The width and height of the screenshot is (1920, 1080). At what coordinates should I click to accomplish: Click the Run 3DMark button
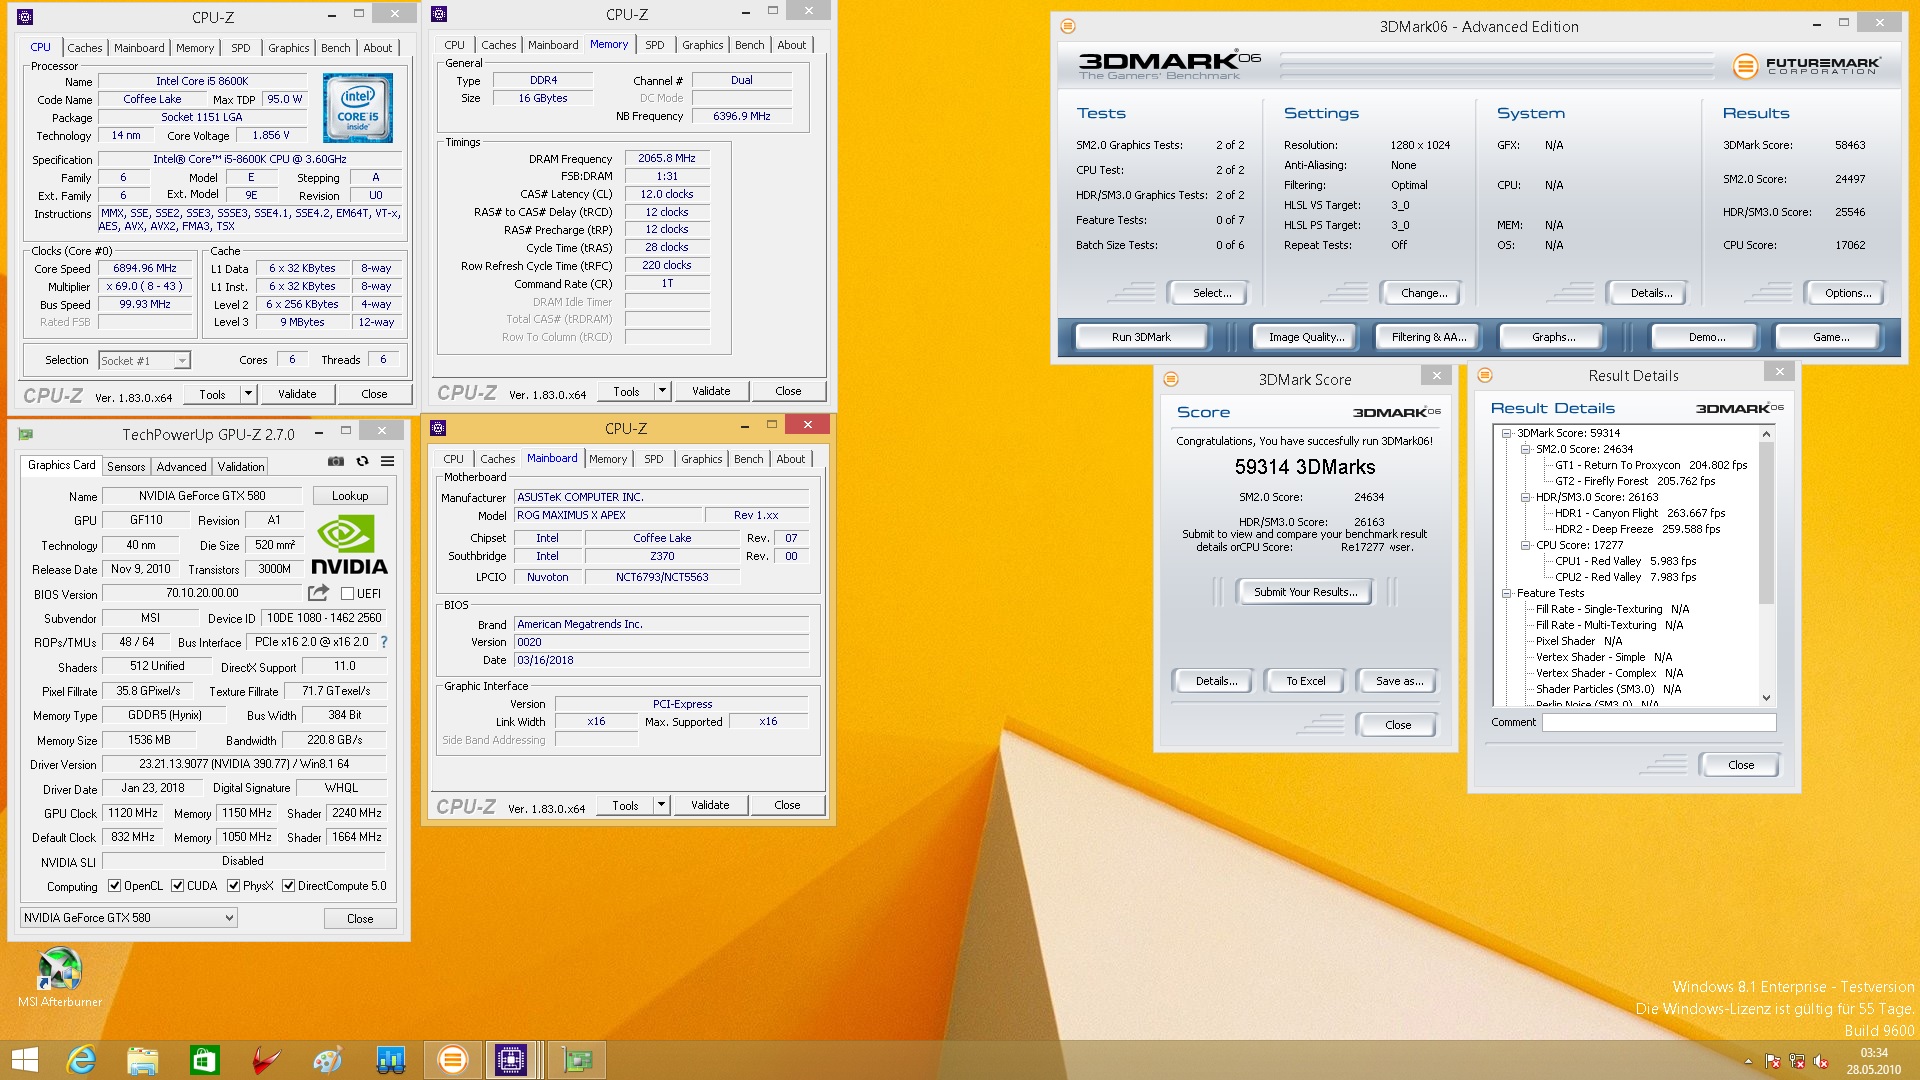1141,337
